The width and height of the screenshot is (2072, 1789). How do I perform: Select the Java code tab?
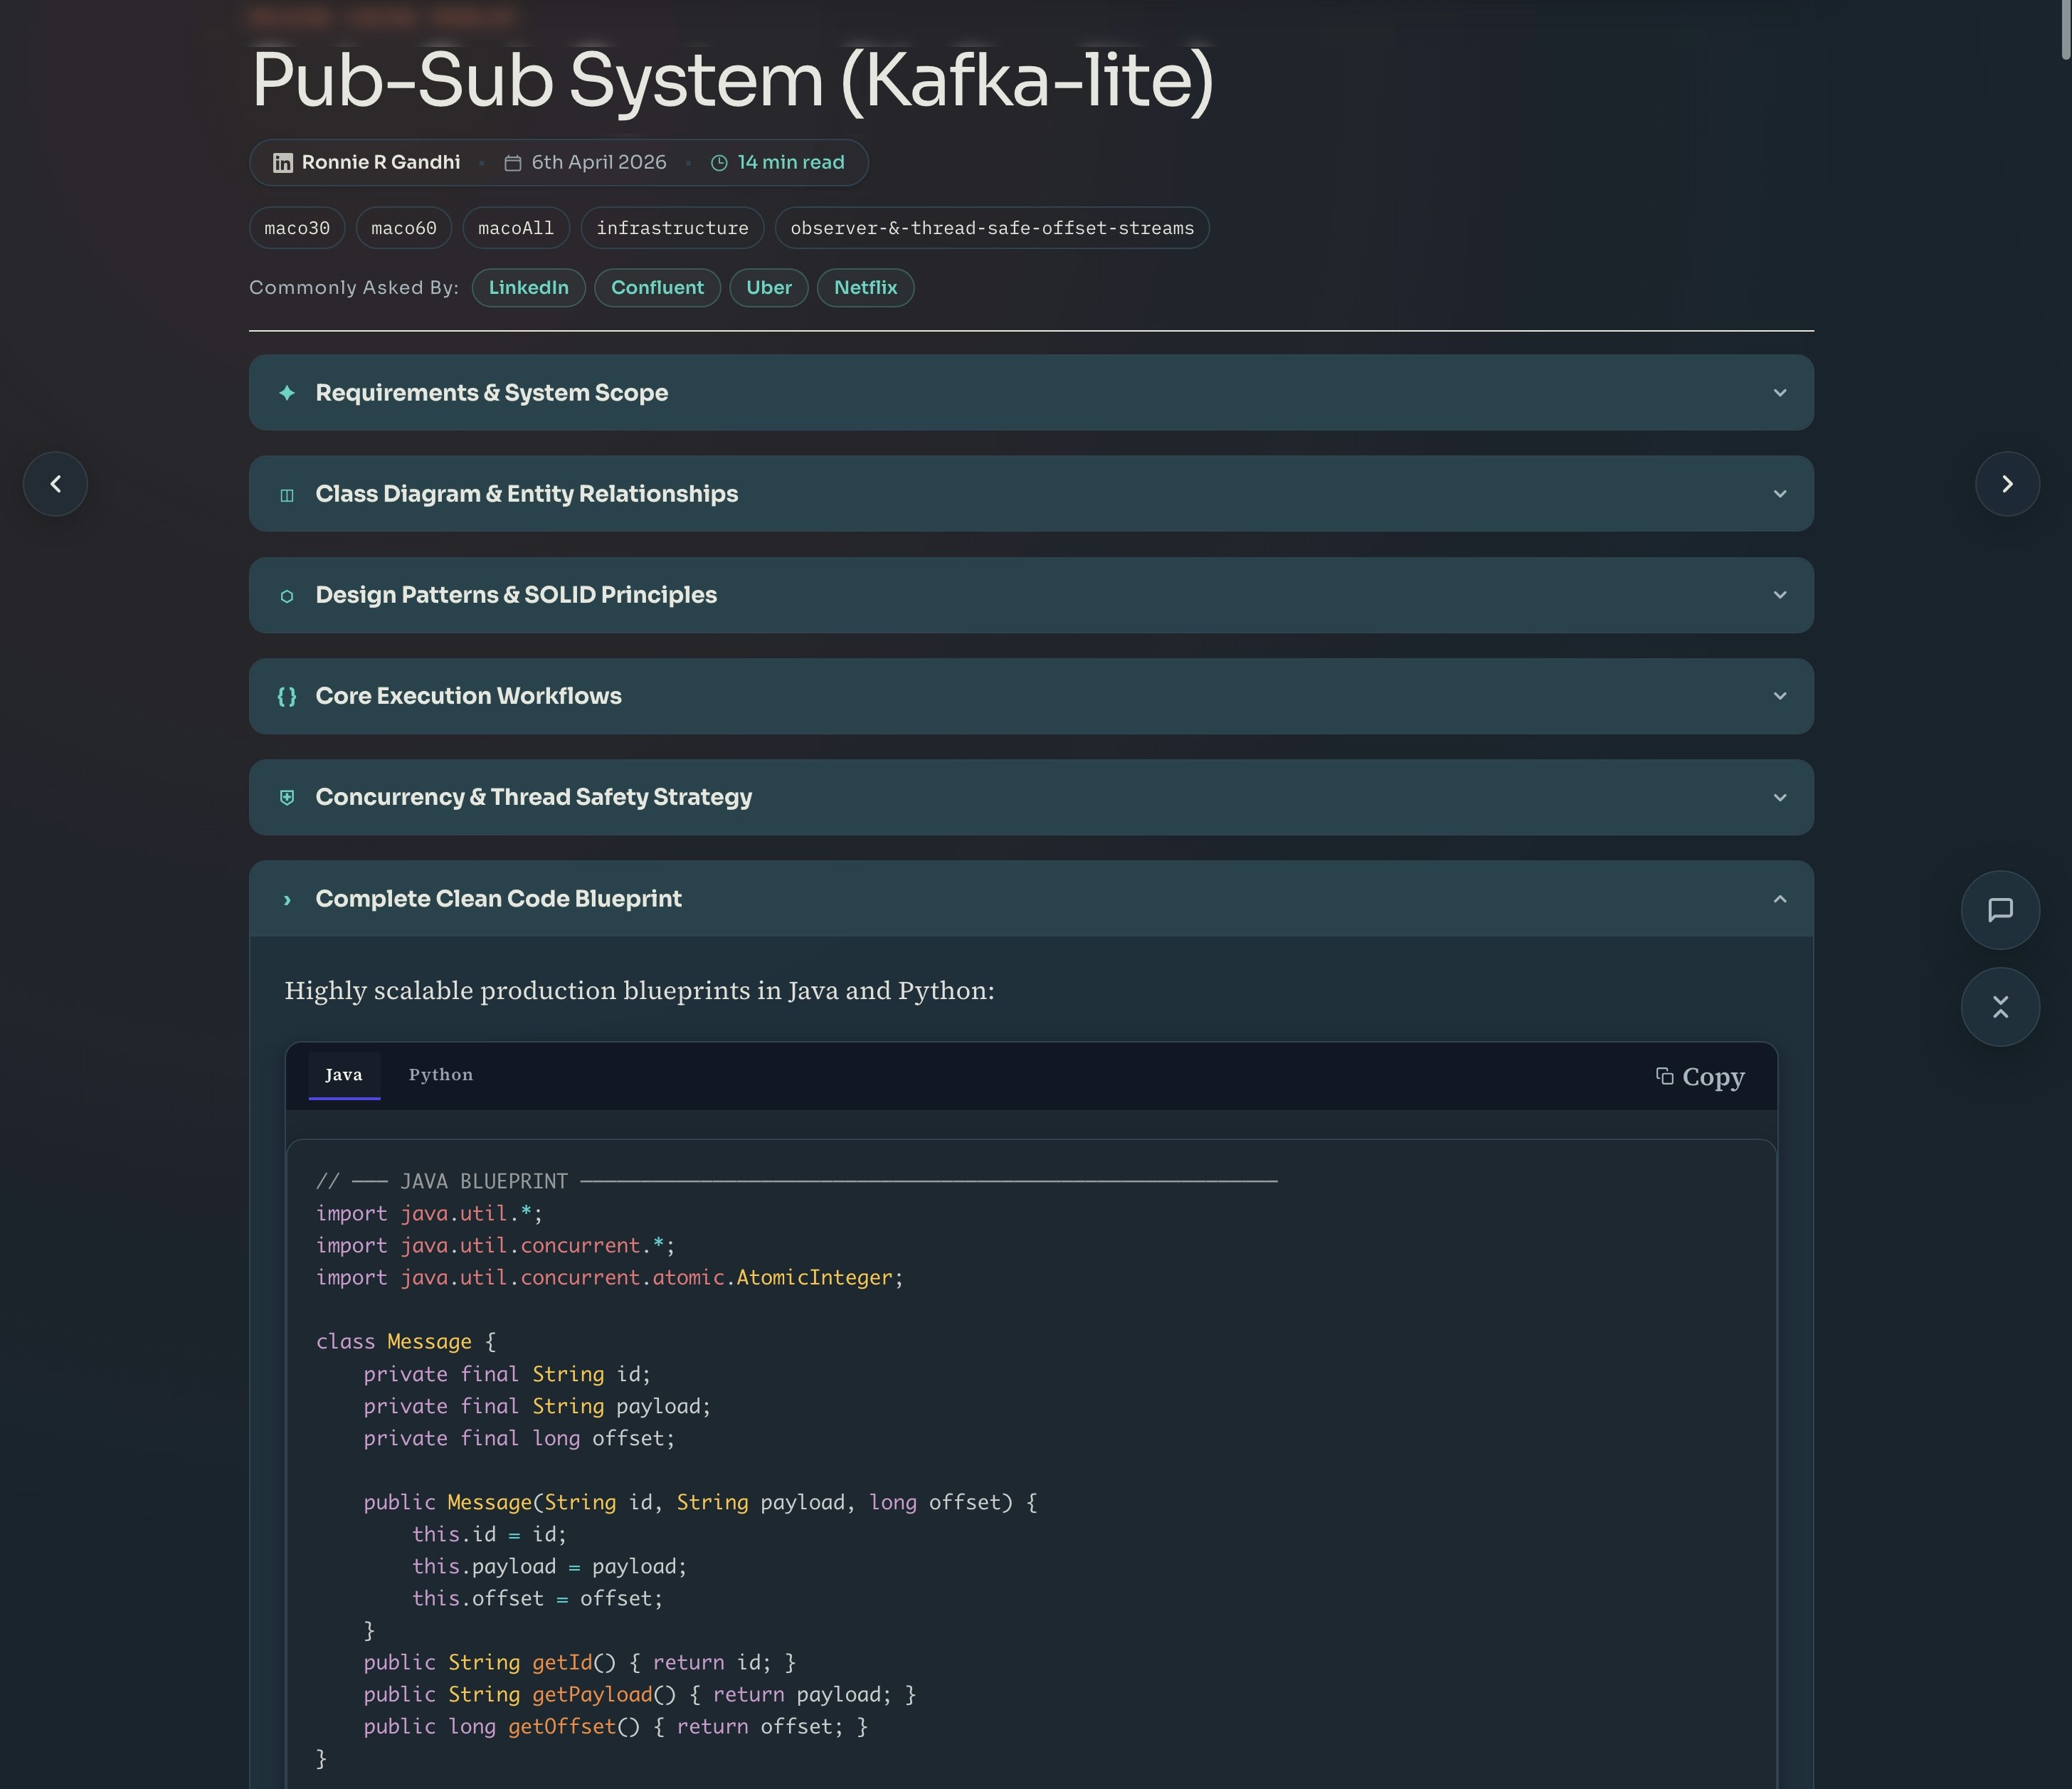[x=344, y=1075]
